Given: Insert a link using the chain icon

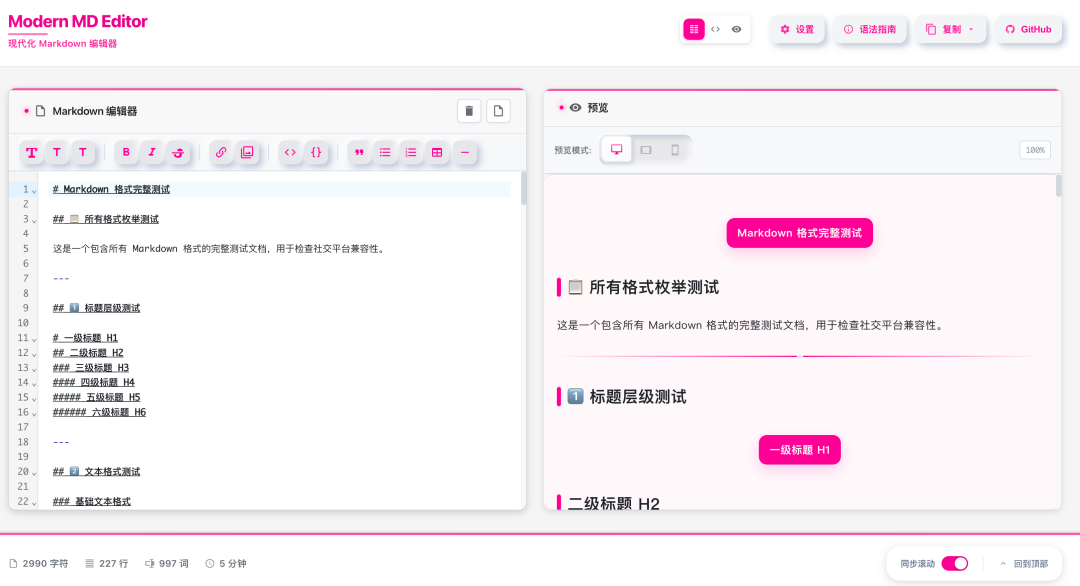Looking at the screenshot, I should coord(221,151).
